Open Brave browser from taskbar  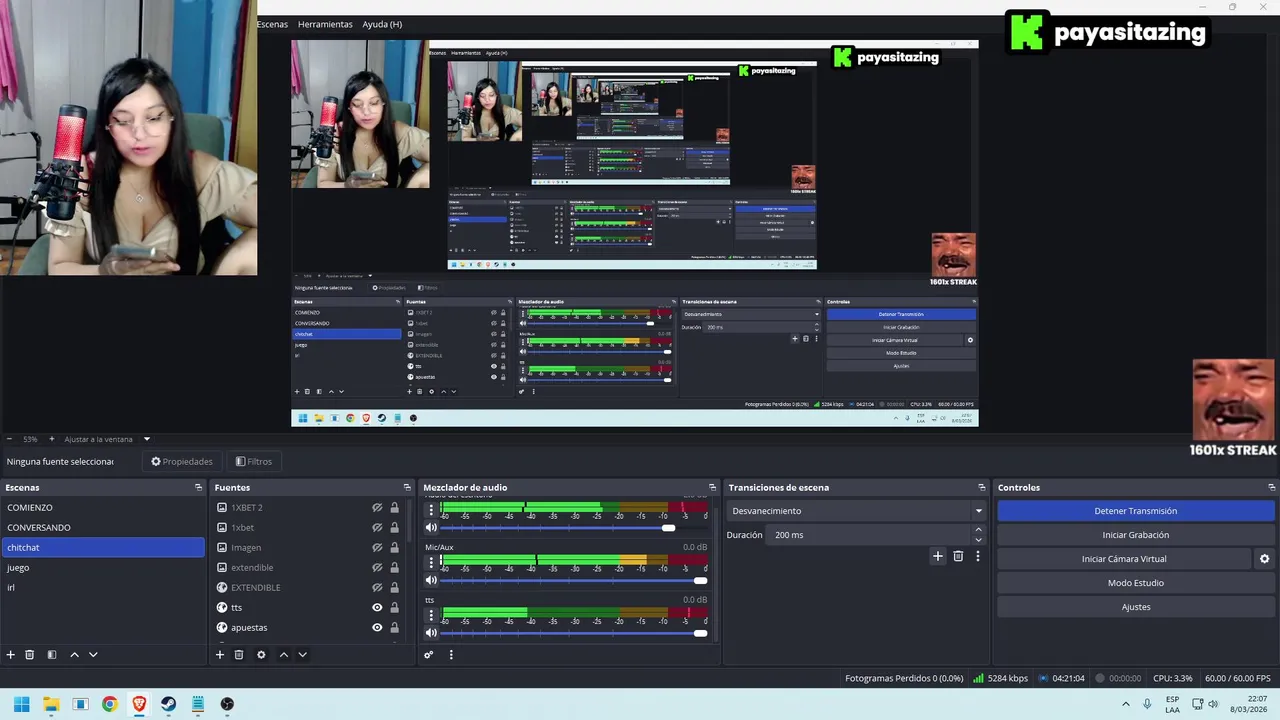pos(139,704)
